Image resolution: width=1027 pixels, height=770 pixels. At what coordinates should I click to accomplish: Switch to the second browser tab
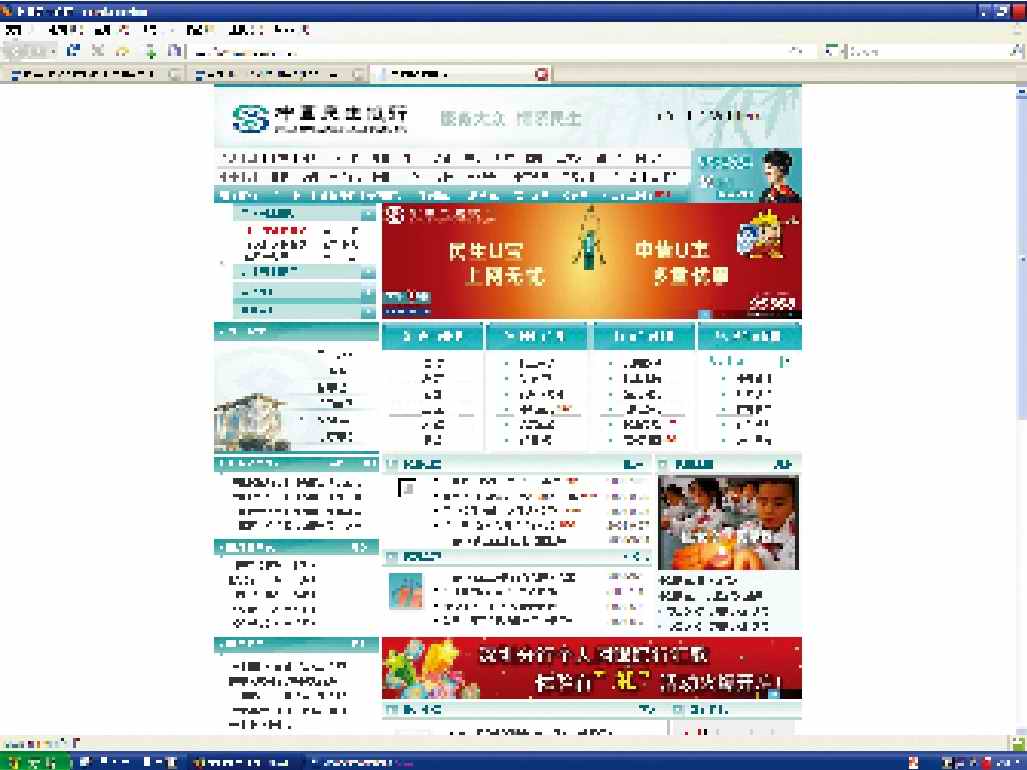click(275, 74)
